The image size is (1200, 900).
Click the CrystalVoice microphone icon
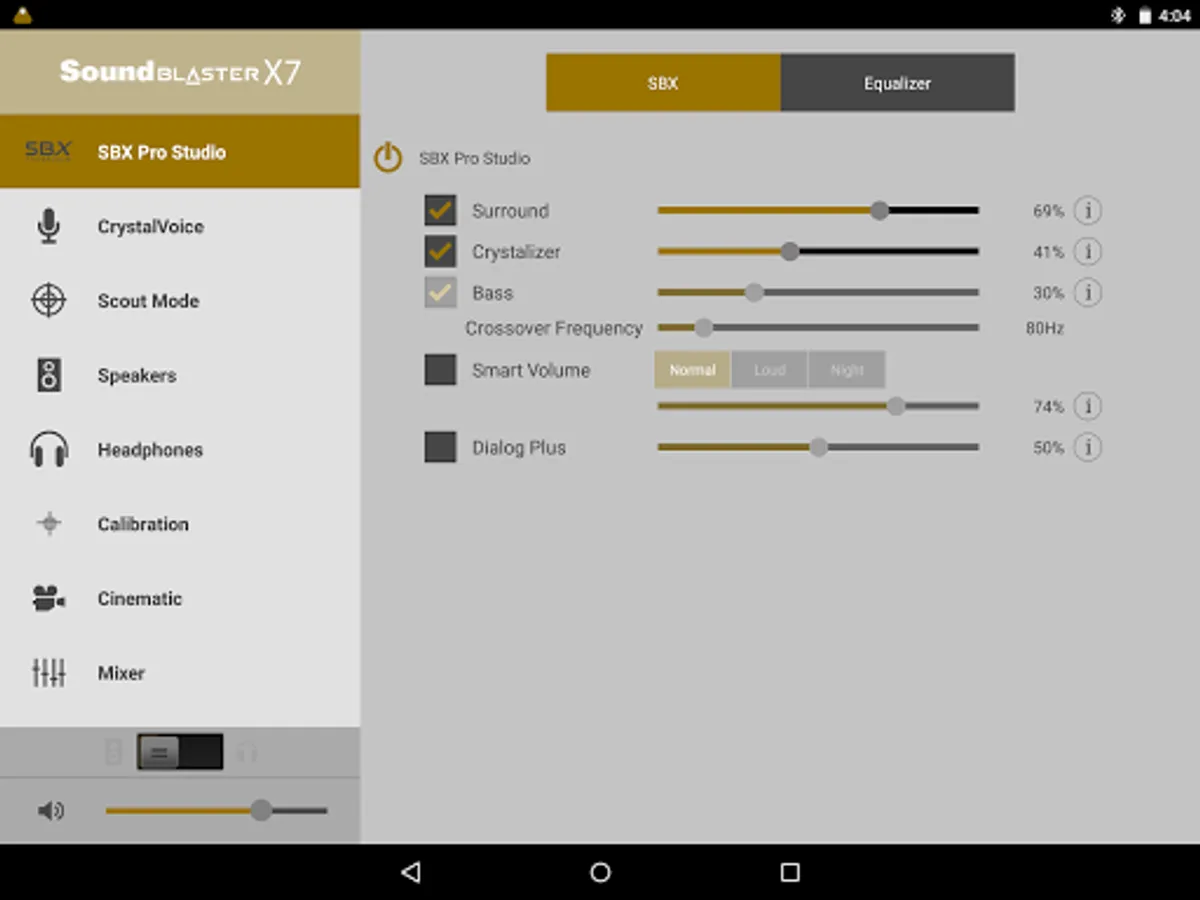click(48, 226)
